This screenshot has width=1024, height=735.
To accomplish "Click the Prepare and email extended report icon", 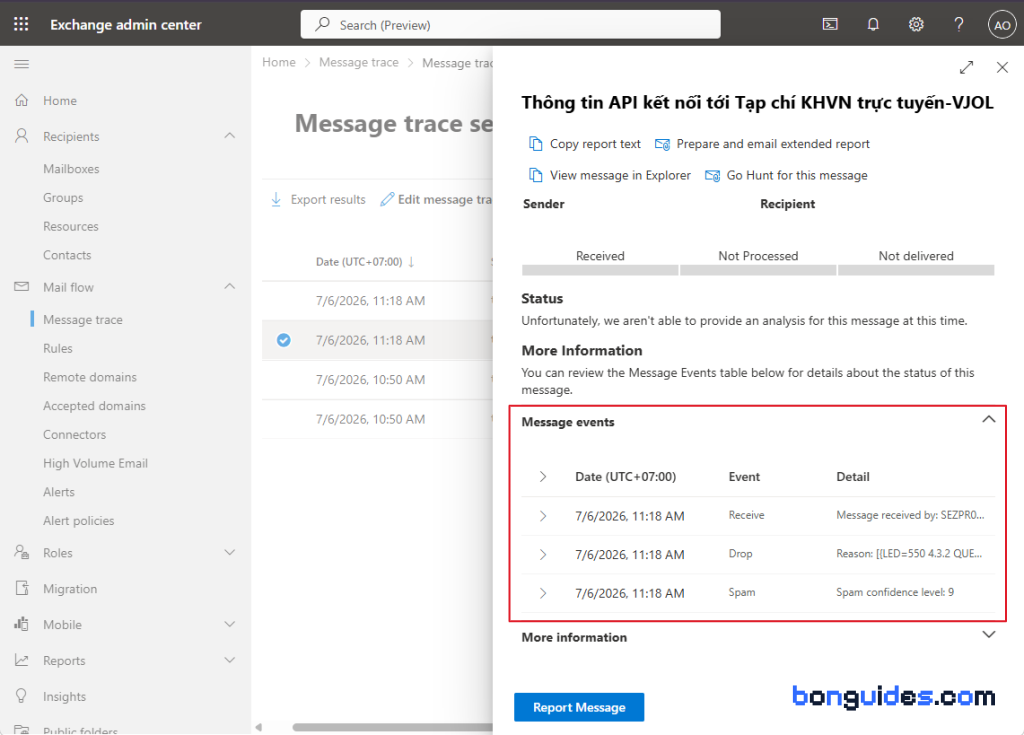I will click(662, 144).
